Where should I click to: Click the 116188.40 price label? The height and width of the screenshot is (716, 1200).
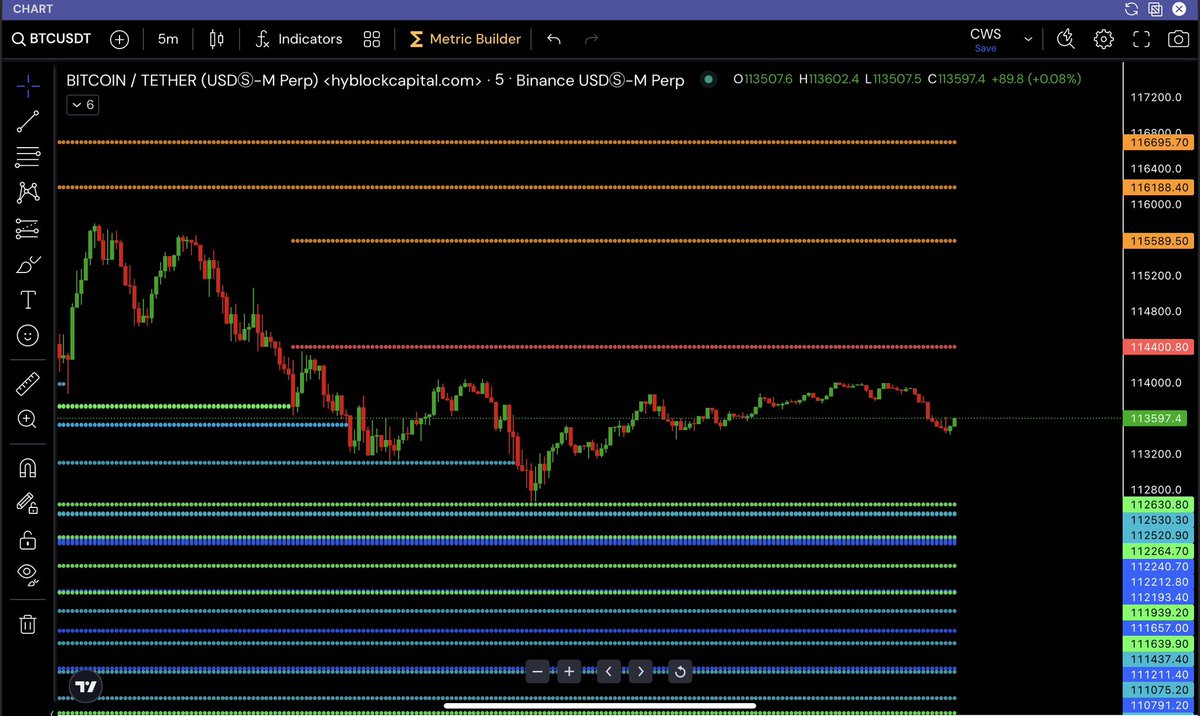pos(1159,187)
